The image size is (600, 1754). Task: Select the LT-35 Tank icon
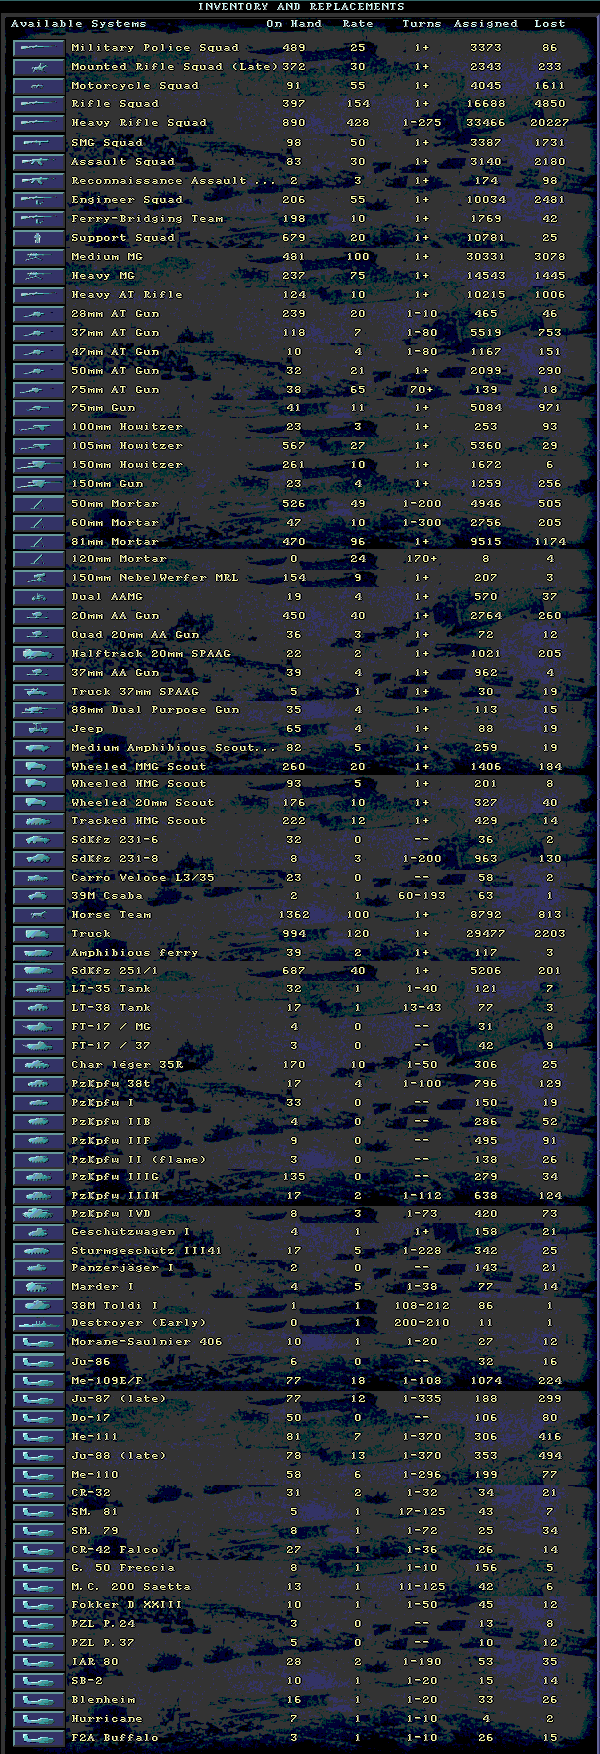[38, 988]
